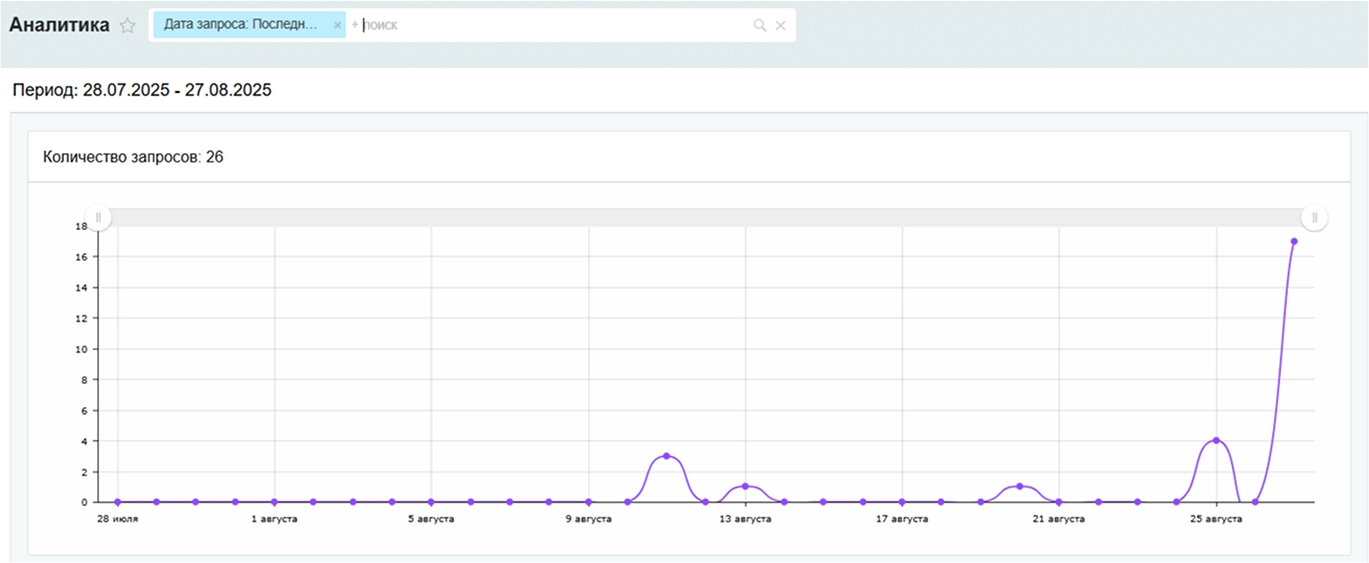Select the 25 августа data point peak

[x=1216, y=440]
